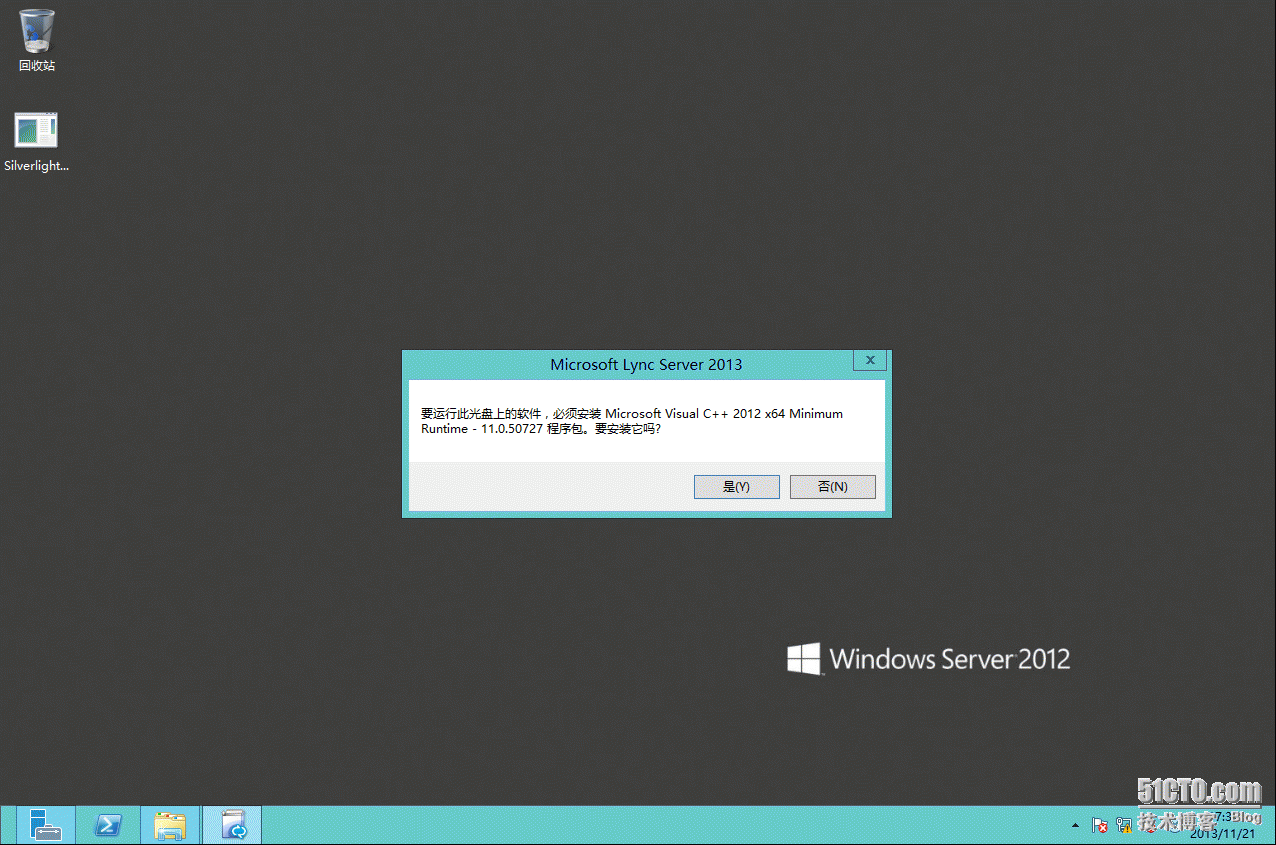Click the 否(N) button to decline installation
This screenshot has width=1276, height=845.
click(x=832, y=486)
